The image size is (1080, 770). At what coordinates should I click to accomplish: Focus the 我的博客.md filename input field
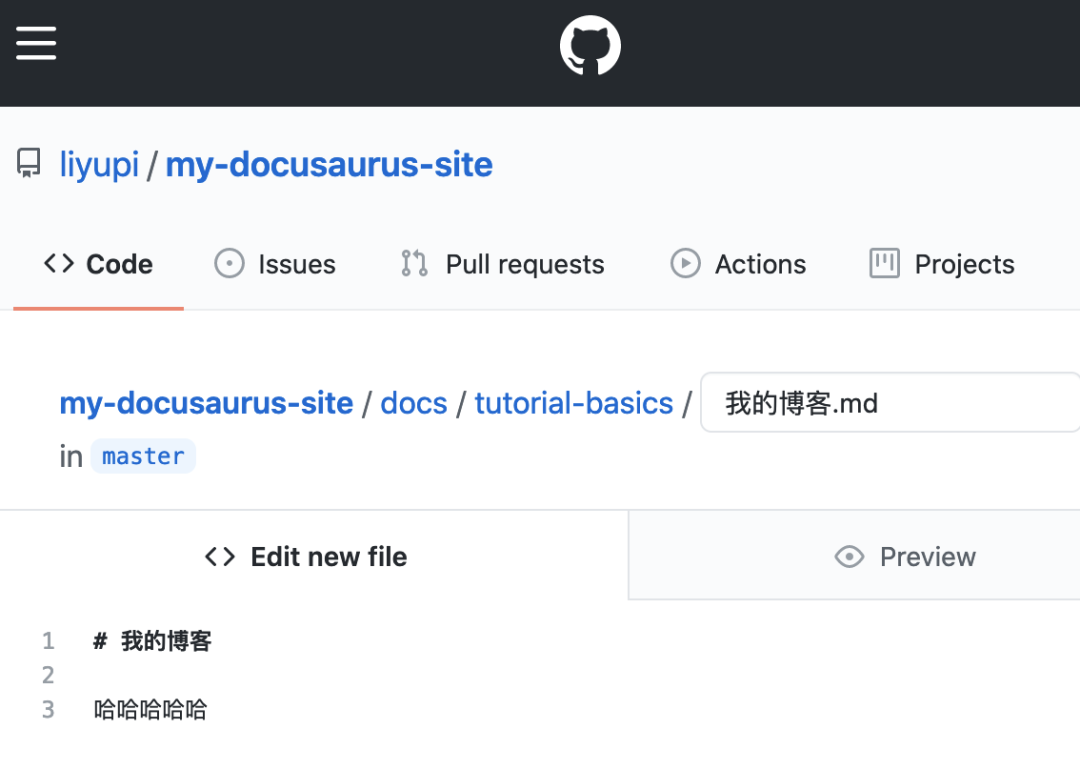pos(890,403)
